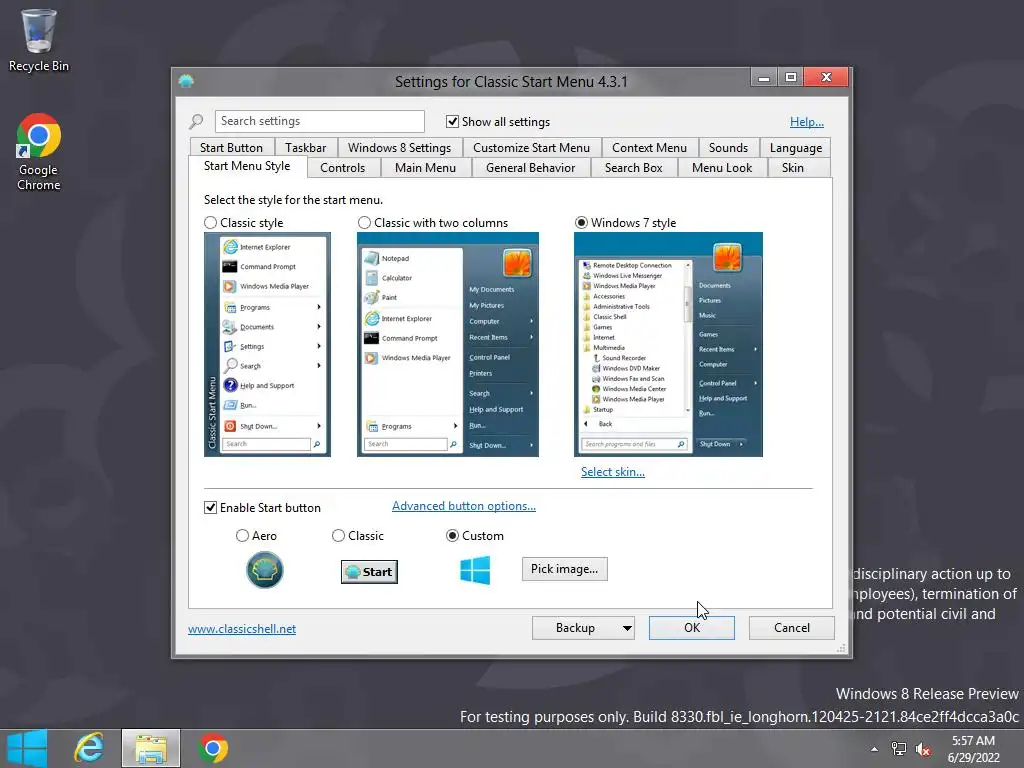
Task: Switch to the Language tab
Action: [795, 148]
